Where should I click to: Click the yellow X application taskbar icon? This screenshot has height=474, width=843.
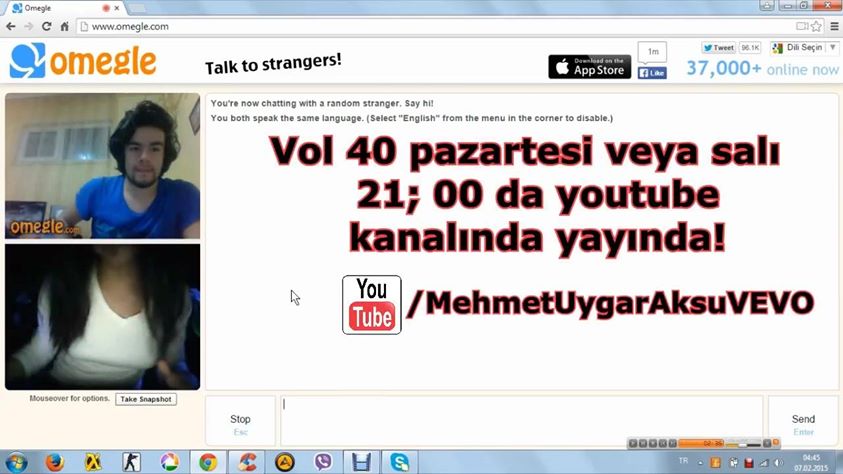click(93, 462)
